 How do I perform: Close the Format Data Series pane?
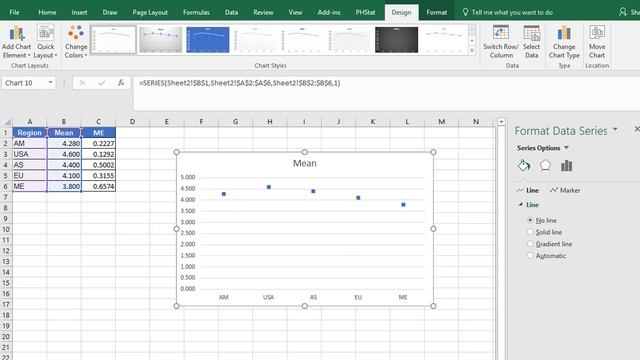[x=636, y=129]
